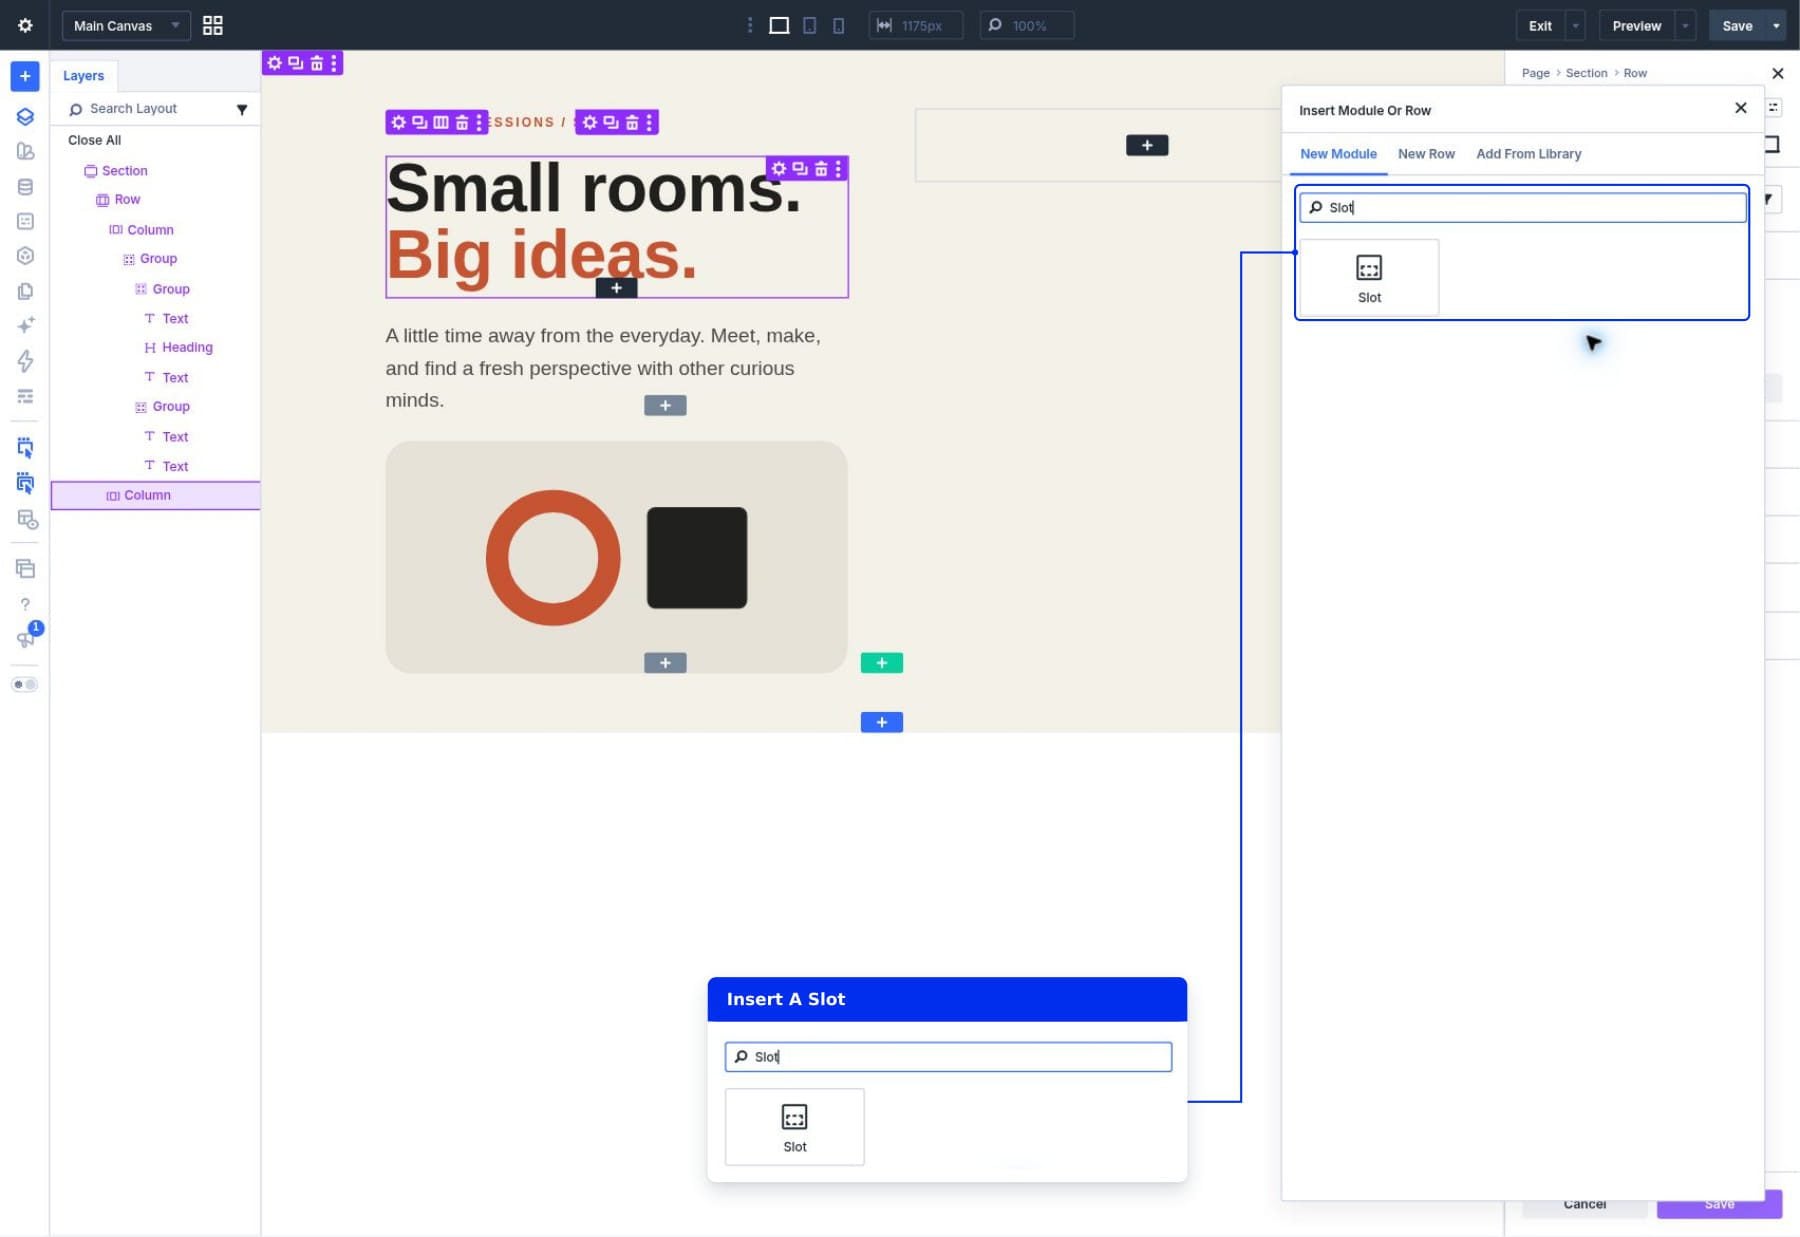This screenshot has width=1800, height=1237.
Task: Open the megaphone notifications icon with badge
Action: [x=26, y=637]
